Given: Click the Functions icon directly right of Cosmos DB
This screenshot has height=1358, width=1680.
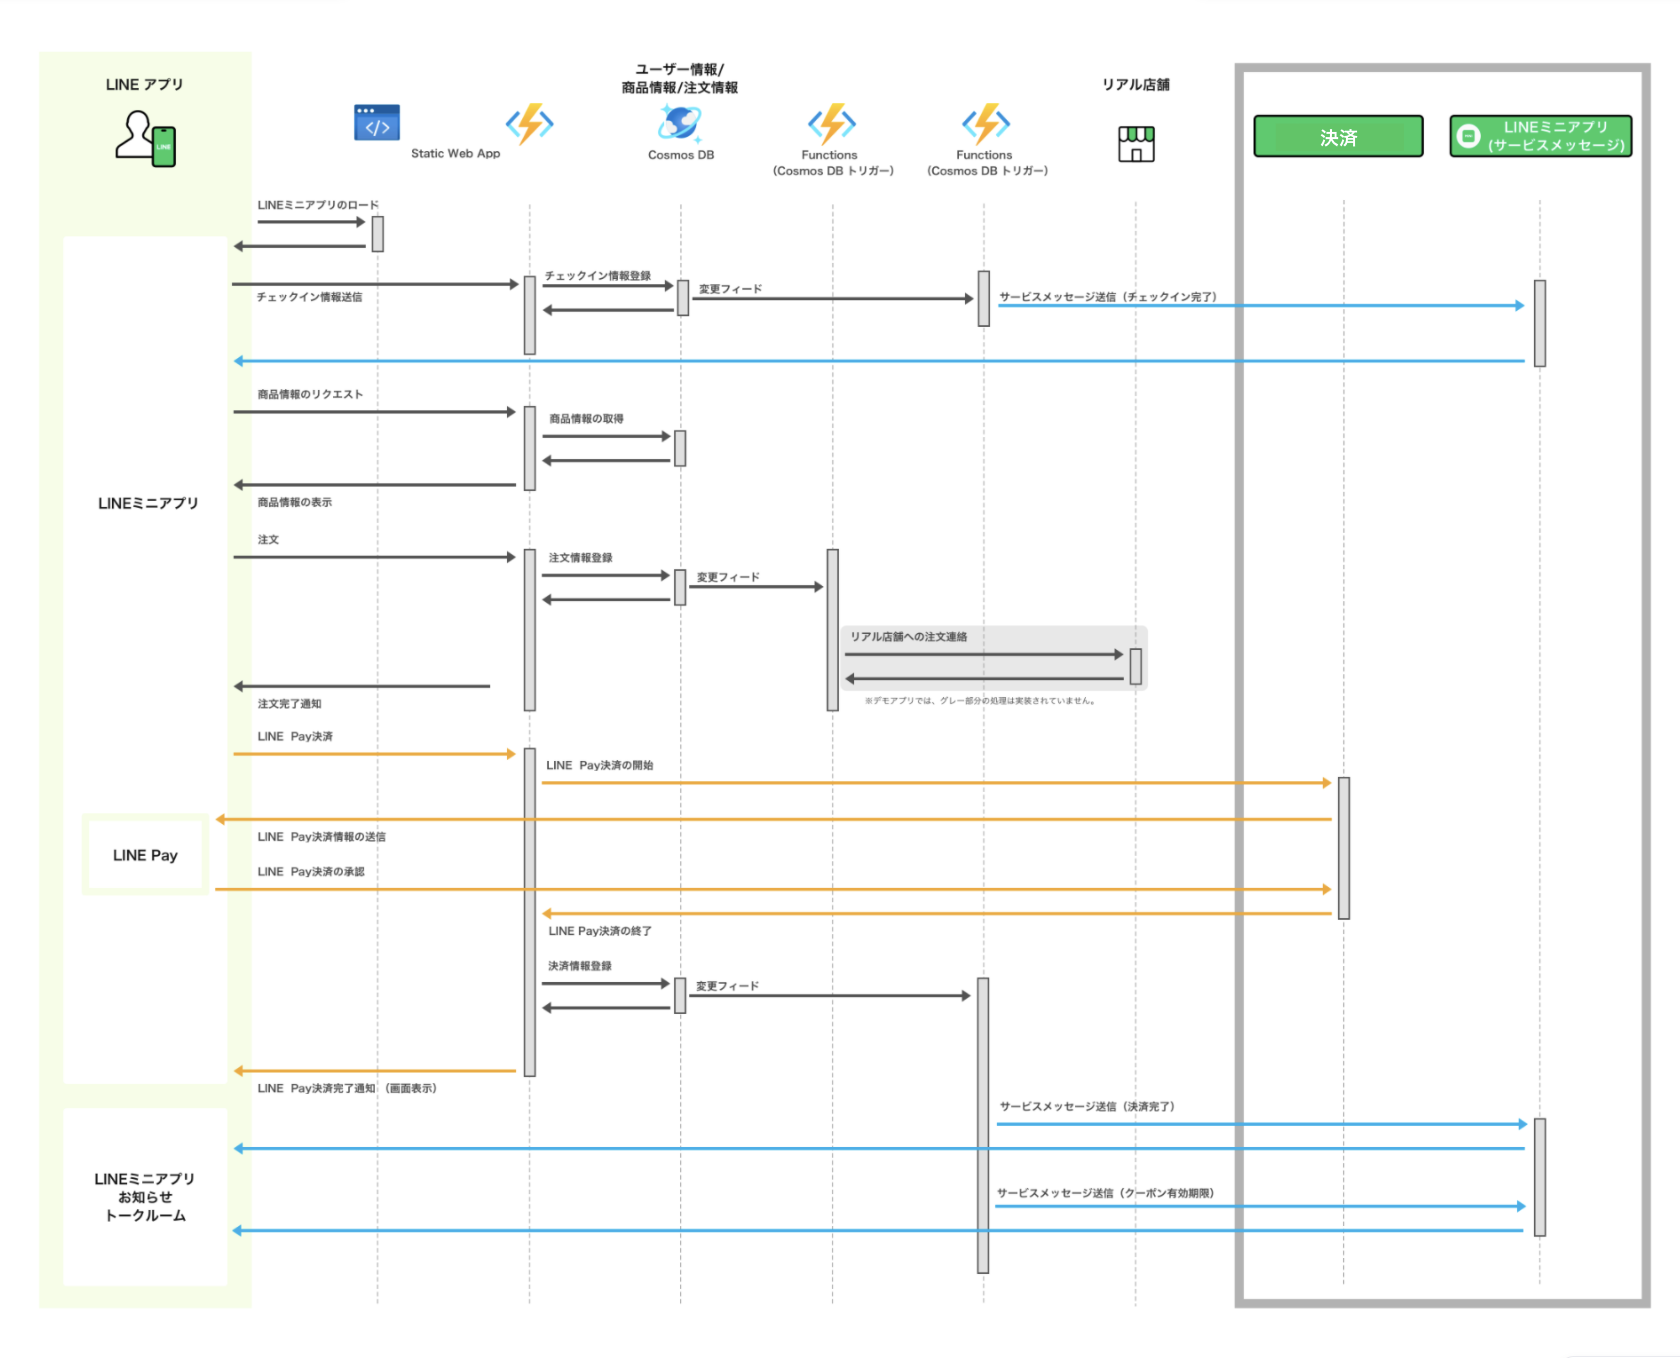Looking at the screenshot, I should (x=832, y=124).
